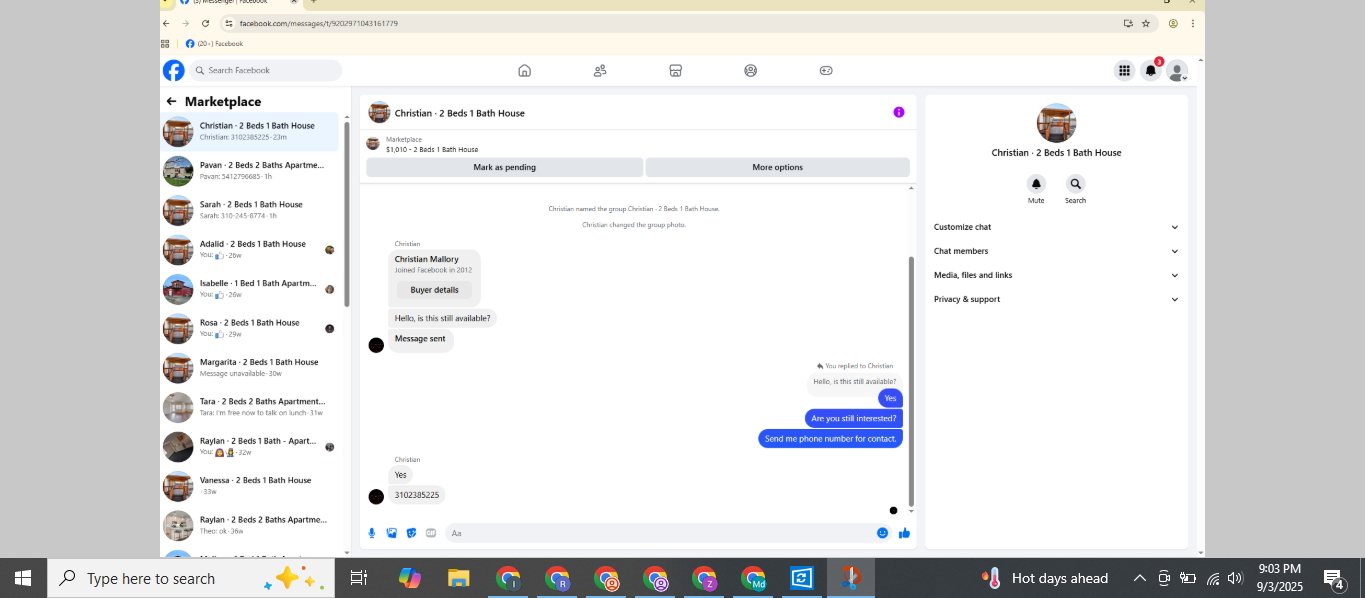Image resolution: width=1365 pixels, height=598 pixels.
Task: Open the Sarah 2 Beds 1 Bath House chat
Action: (250, 210)
